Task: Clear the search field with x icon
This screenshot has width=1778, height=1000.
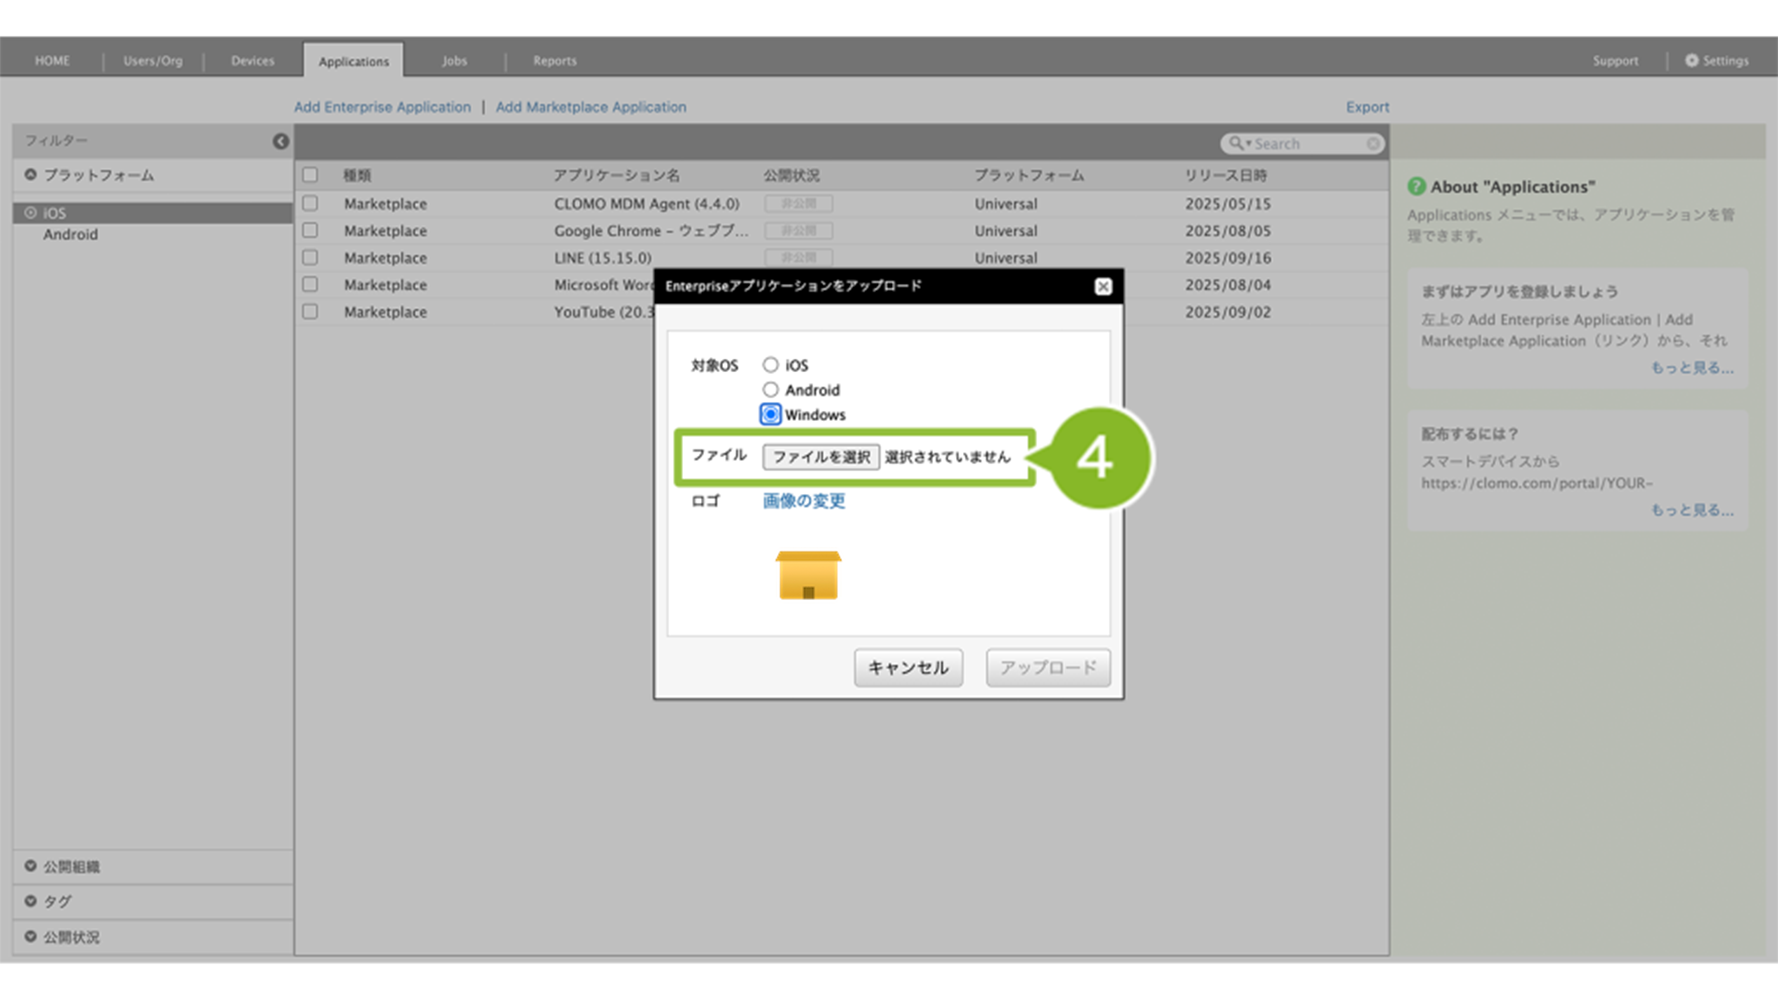Action: [x=1373, y=144]
